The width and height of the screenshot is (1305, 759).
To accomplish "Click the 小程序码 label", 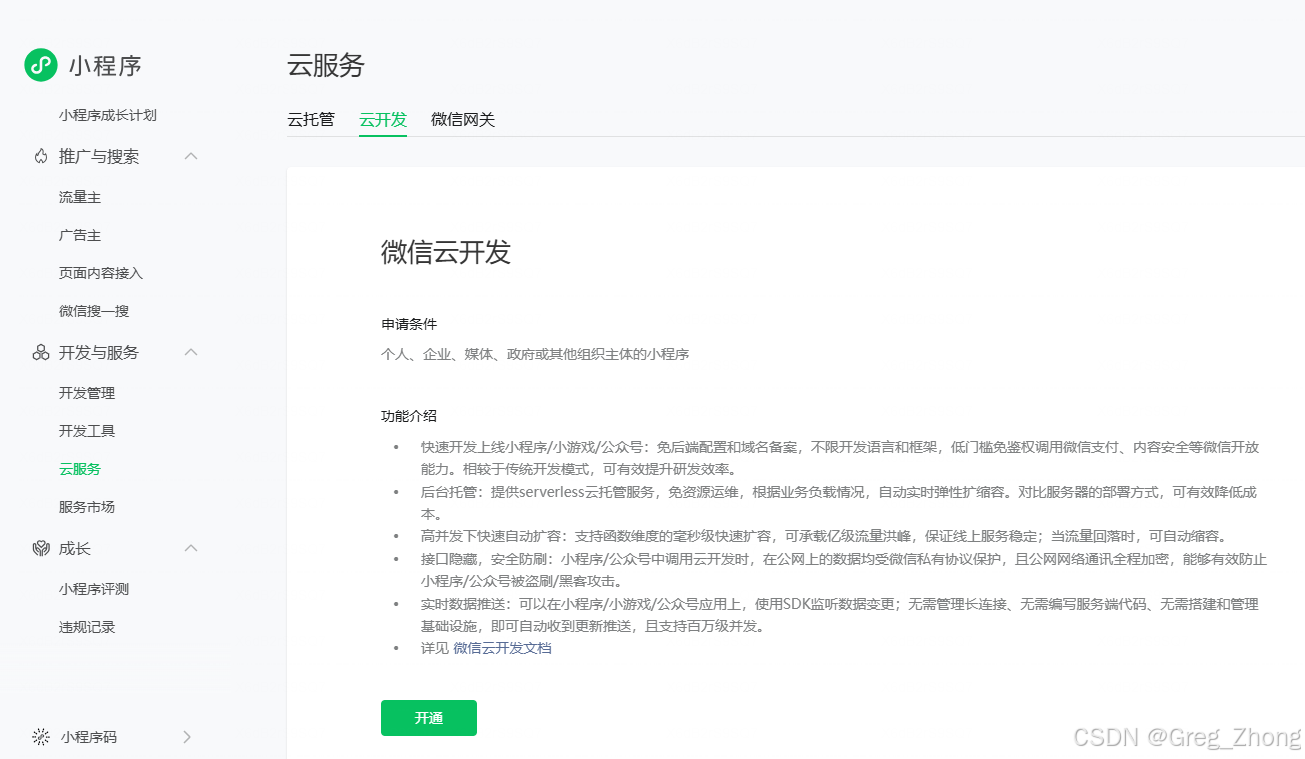I will (88, 737).
